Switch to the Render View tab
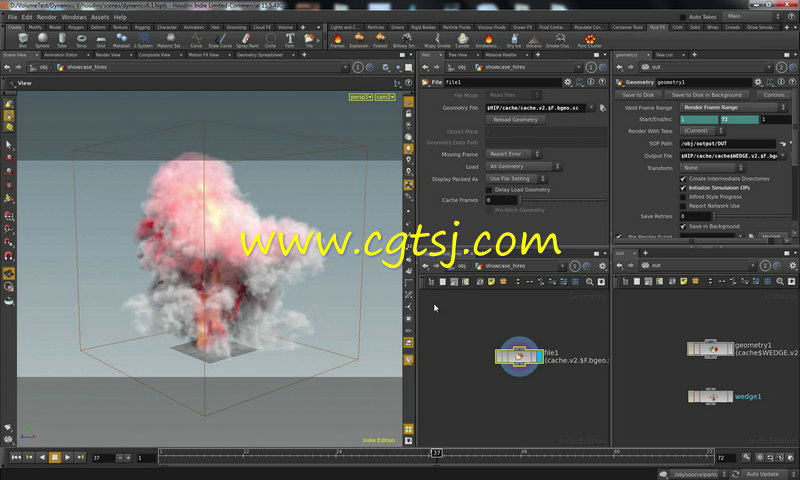Viewport: 800px width, 480px height. (108, 55)
